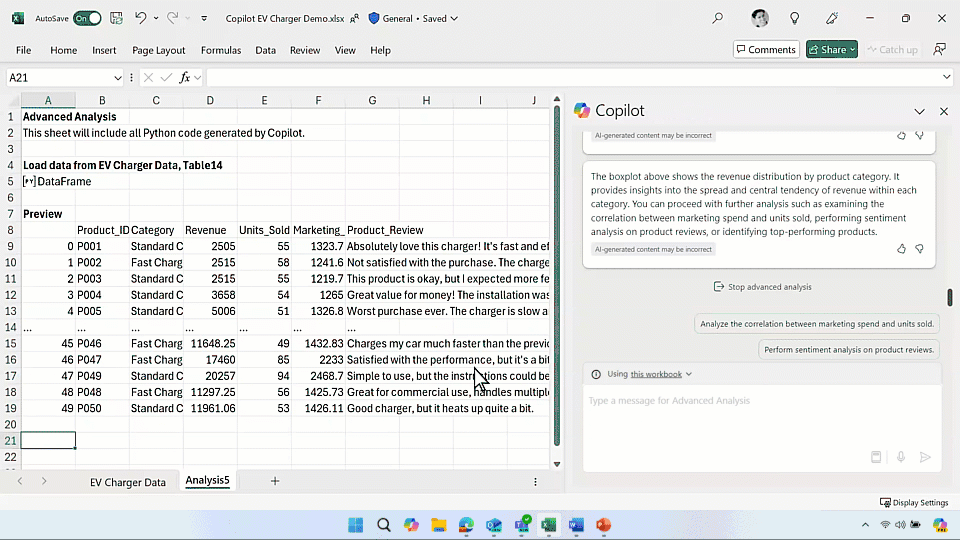Click Stop advanced analysis
The height and width of the screenshot is (540, 960).
coord(762,287)
